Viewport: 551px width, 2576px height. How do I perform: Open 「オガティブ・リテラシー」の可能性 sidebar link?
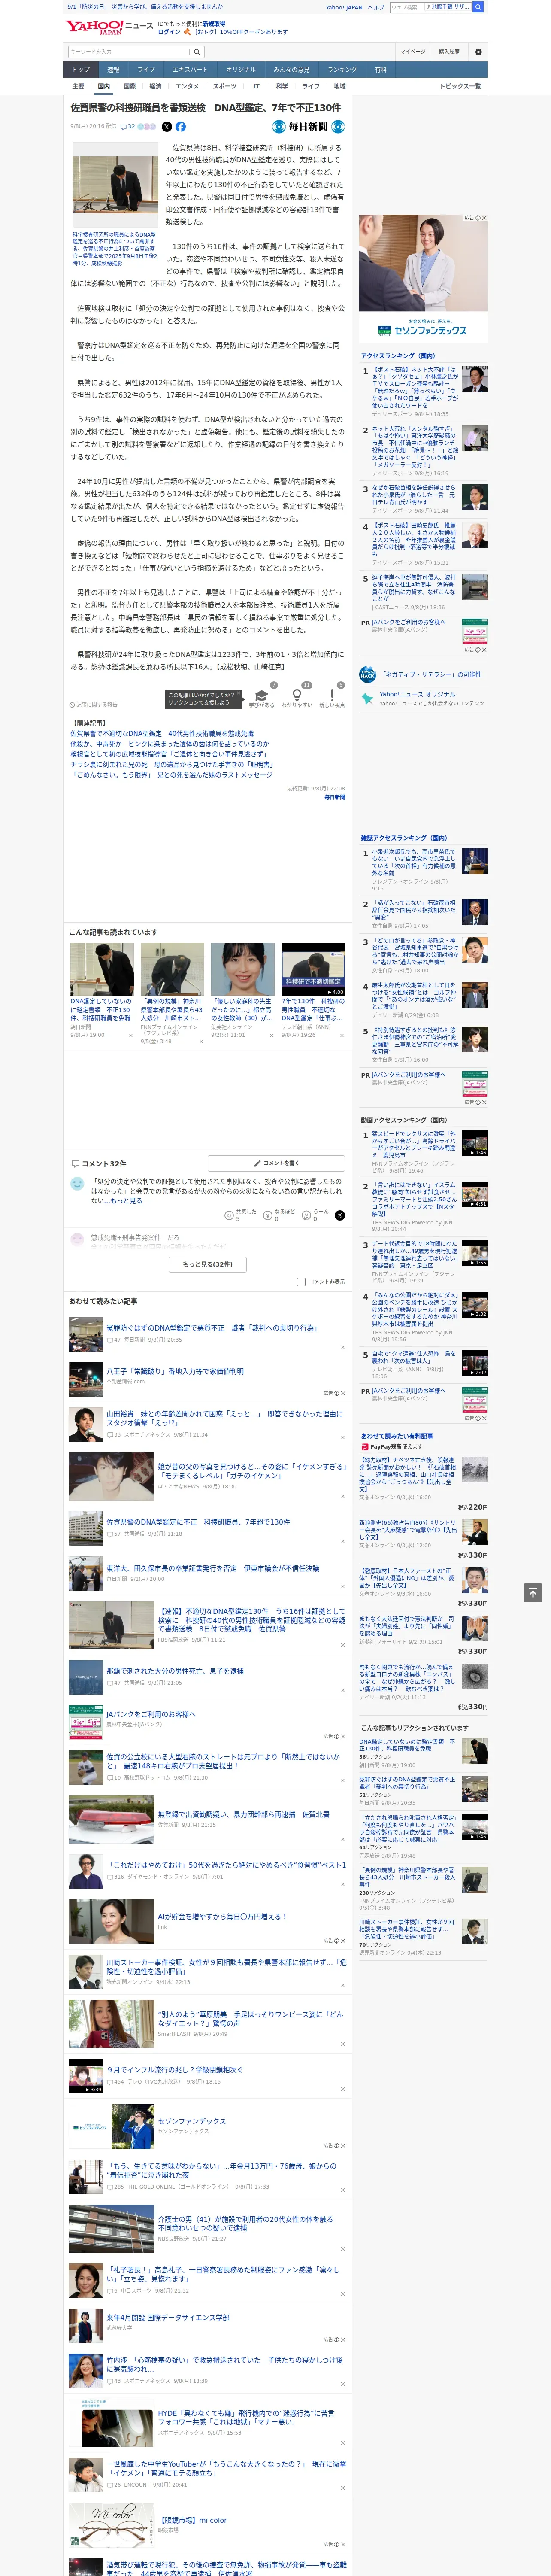pyautogui.click(x=431, y=674)
